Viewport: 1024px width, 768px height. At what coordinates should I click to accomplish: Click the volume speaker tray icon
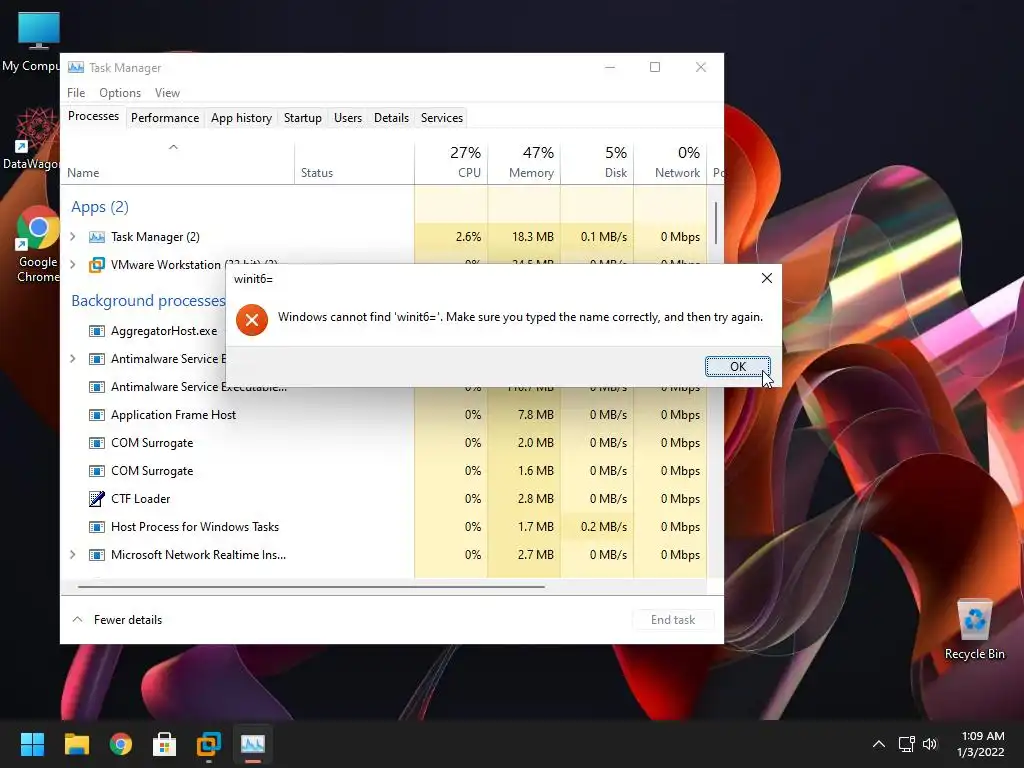(x=930, y=744)
